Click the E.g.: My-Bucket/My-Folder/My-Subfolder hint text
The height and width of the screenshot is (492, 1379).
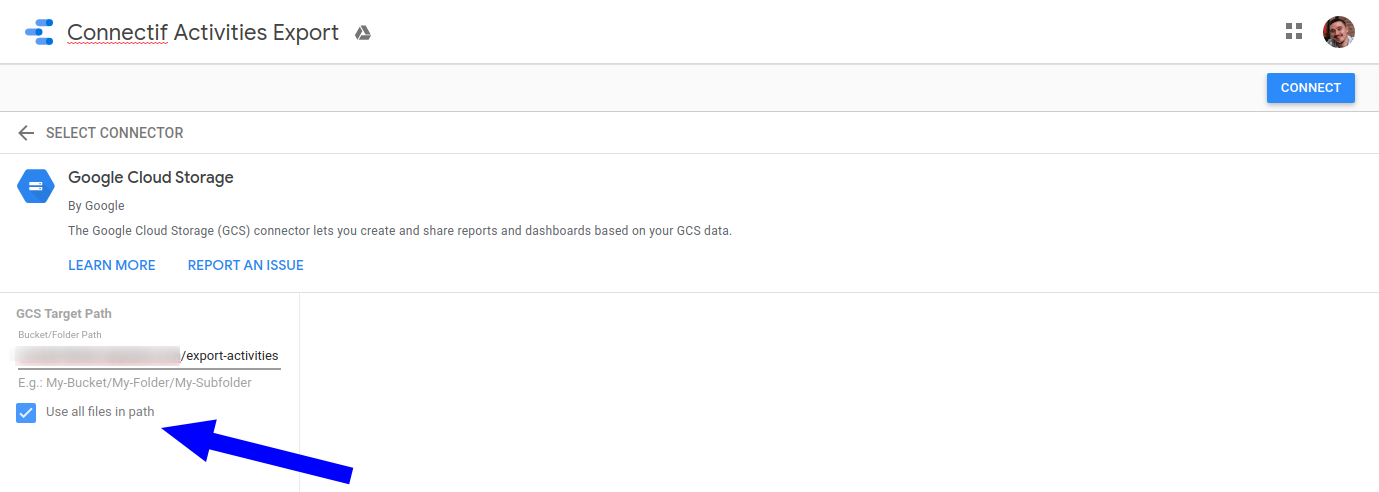(x=135, y=383)
